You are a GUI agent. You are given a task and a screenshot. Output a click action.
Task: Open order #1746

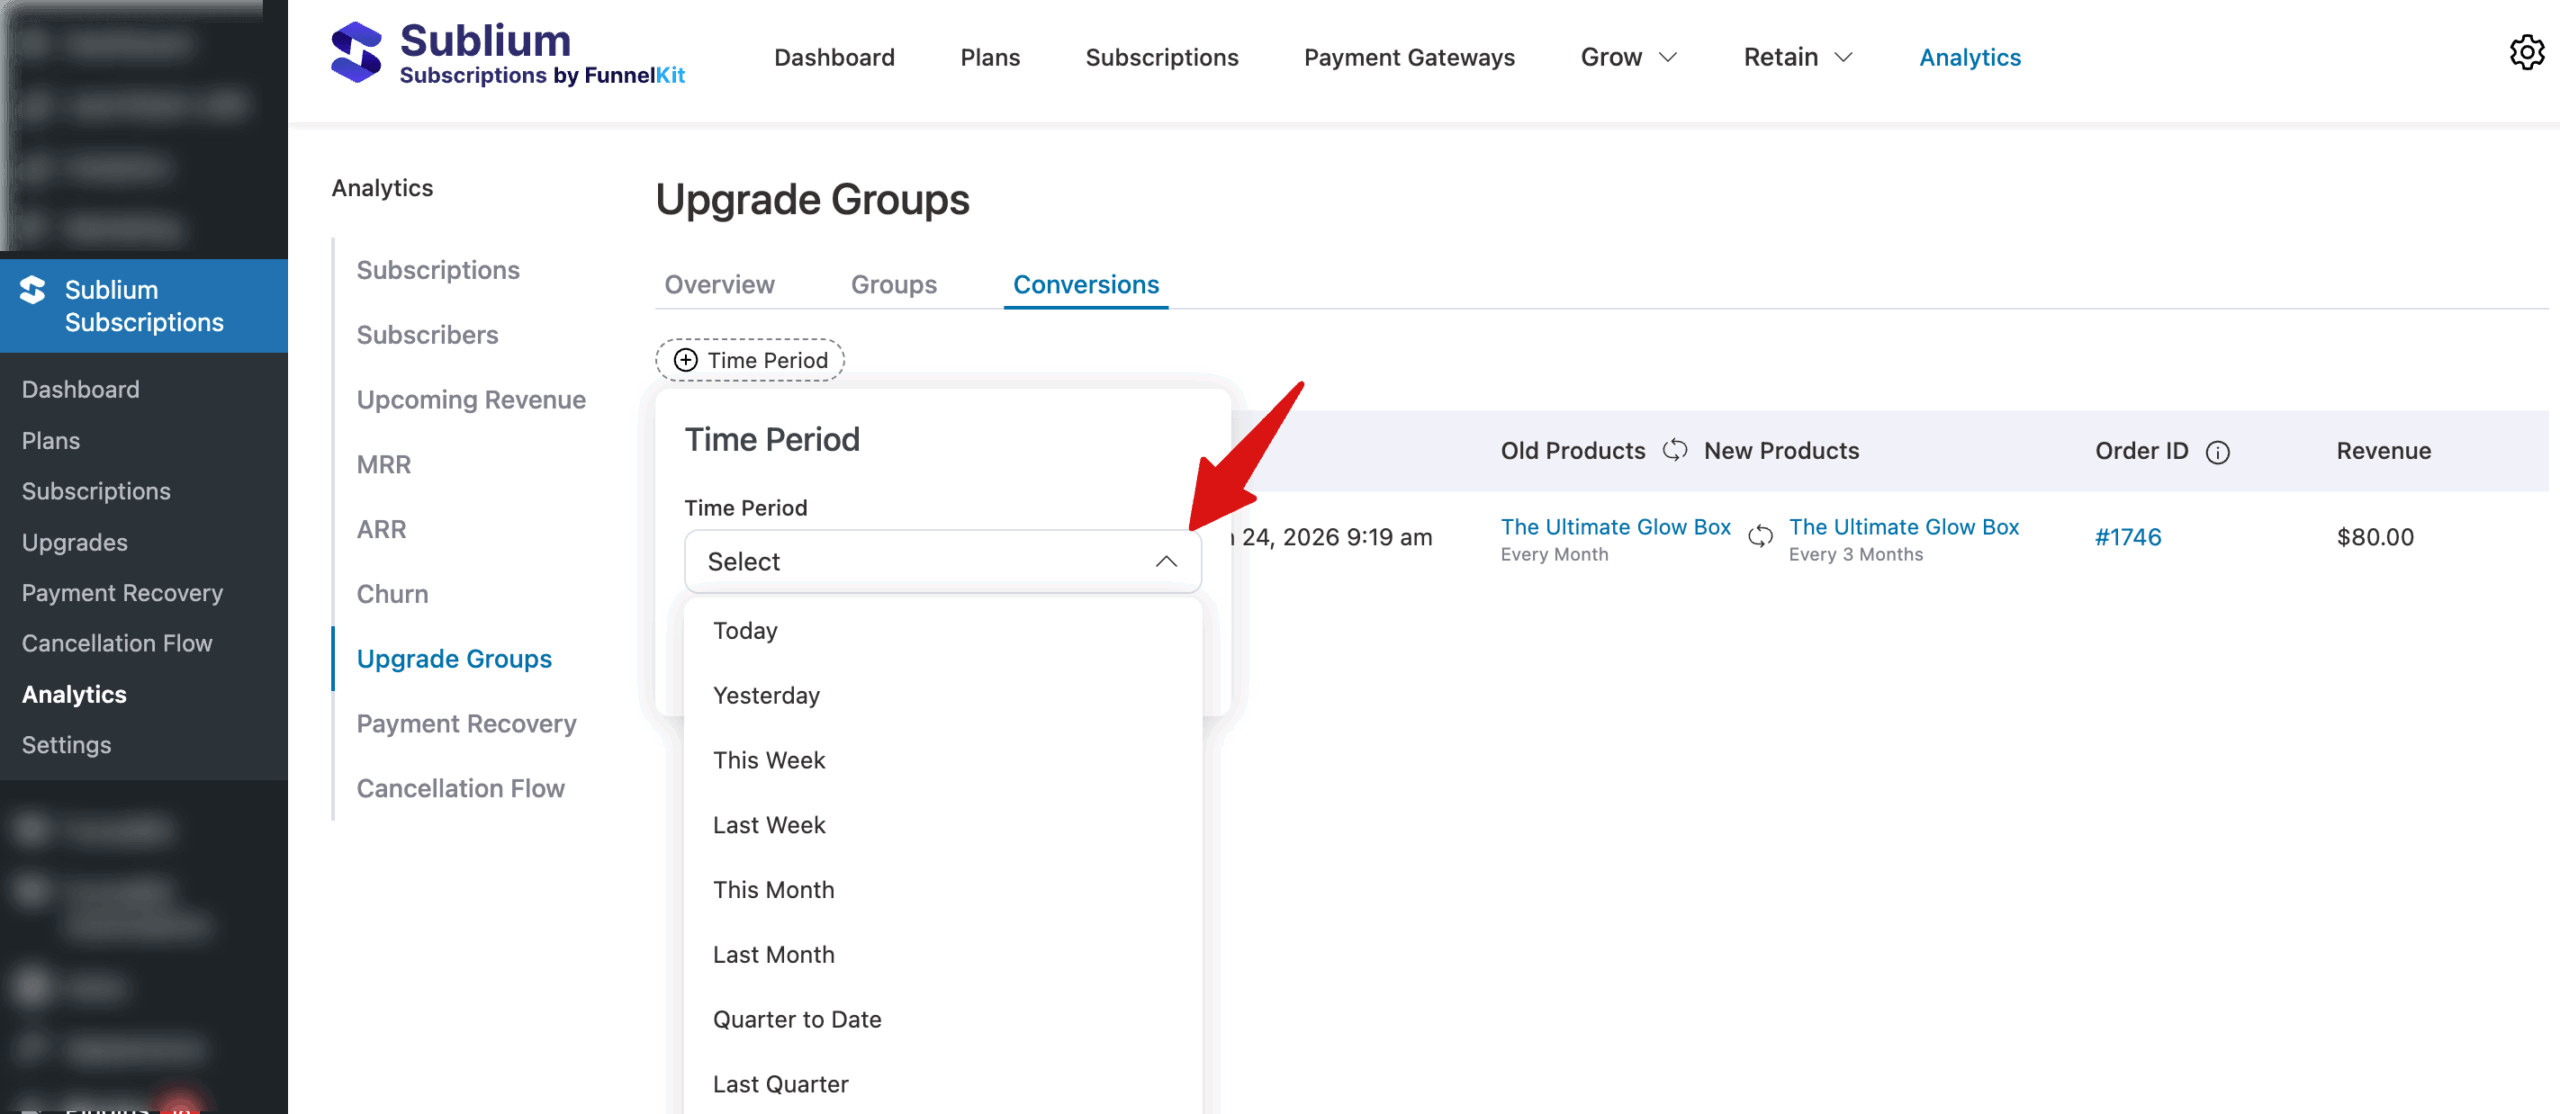[x=2127, y=536]
